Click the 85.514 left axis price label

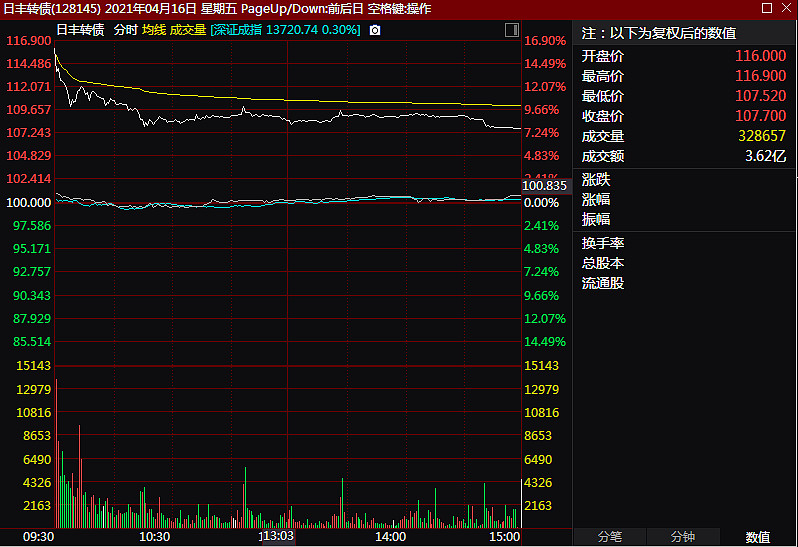click(x=32, y=342)
